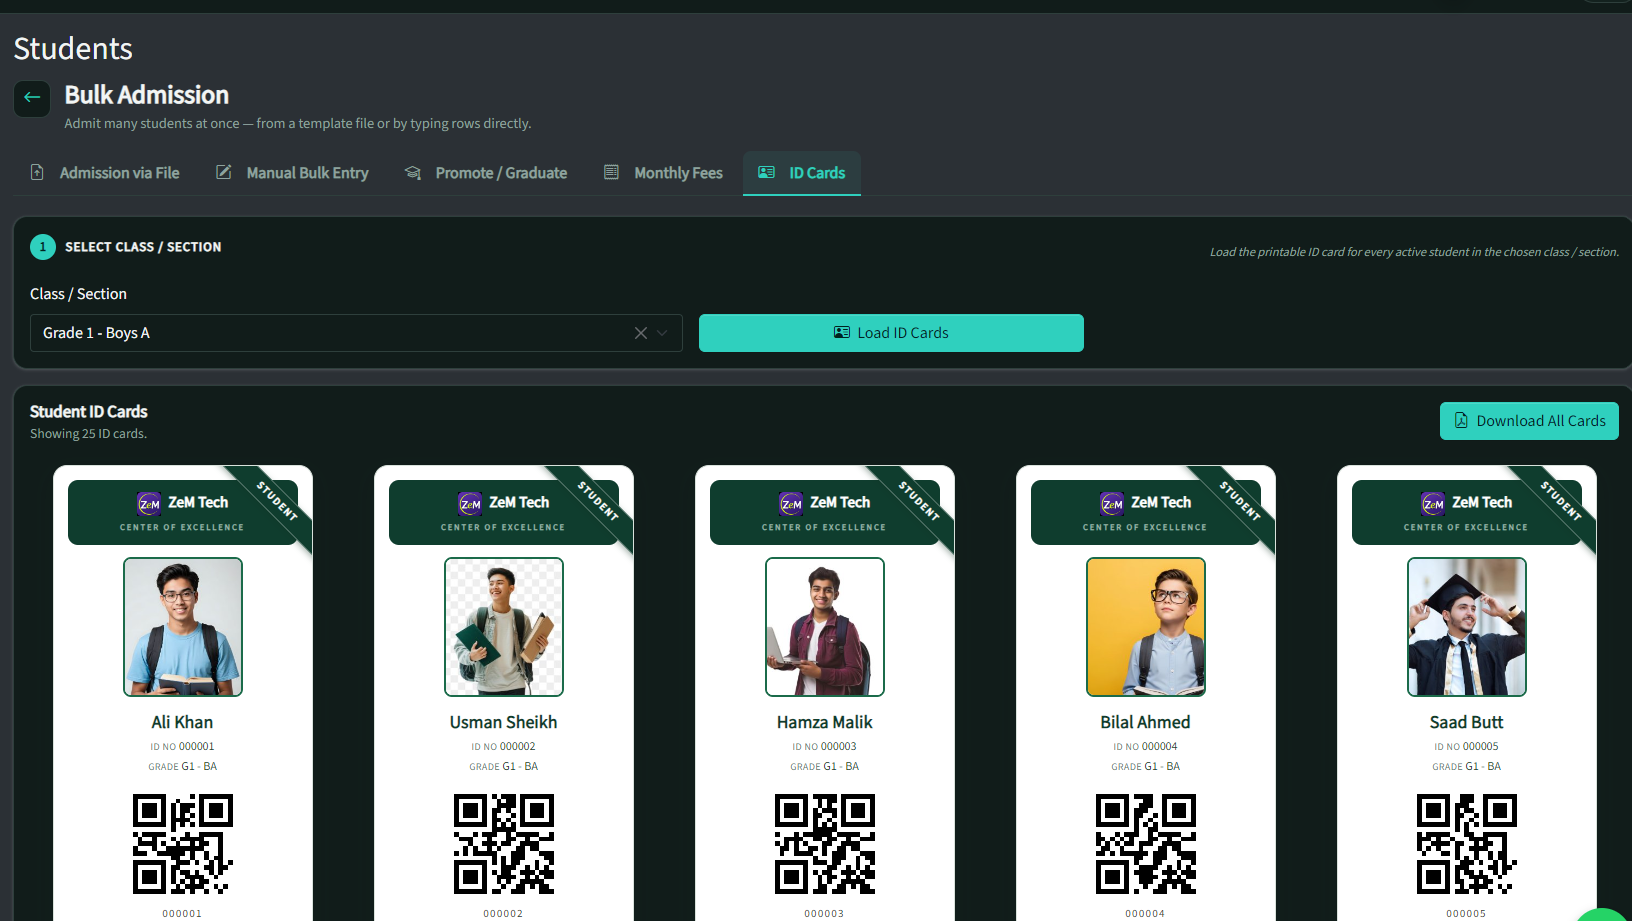Click the ZeM logo on Hamza Malik's card
The image size is (1632, 921).
[x=791, y=503]
